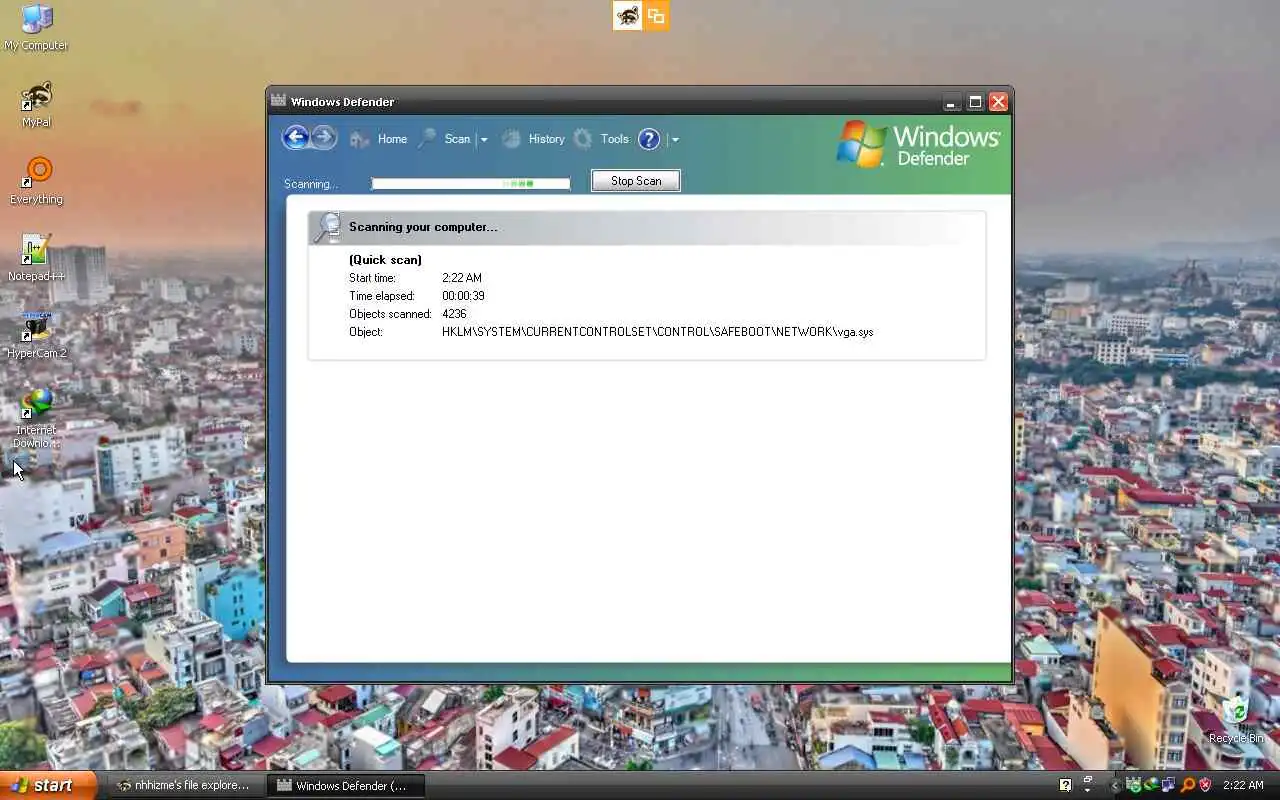Screen dimensions: 1280x800
Task: Click the cascading windows icon on the taskbar
Action: click(x=1088, y=779)
